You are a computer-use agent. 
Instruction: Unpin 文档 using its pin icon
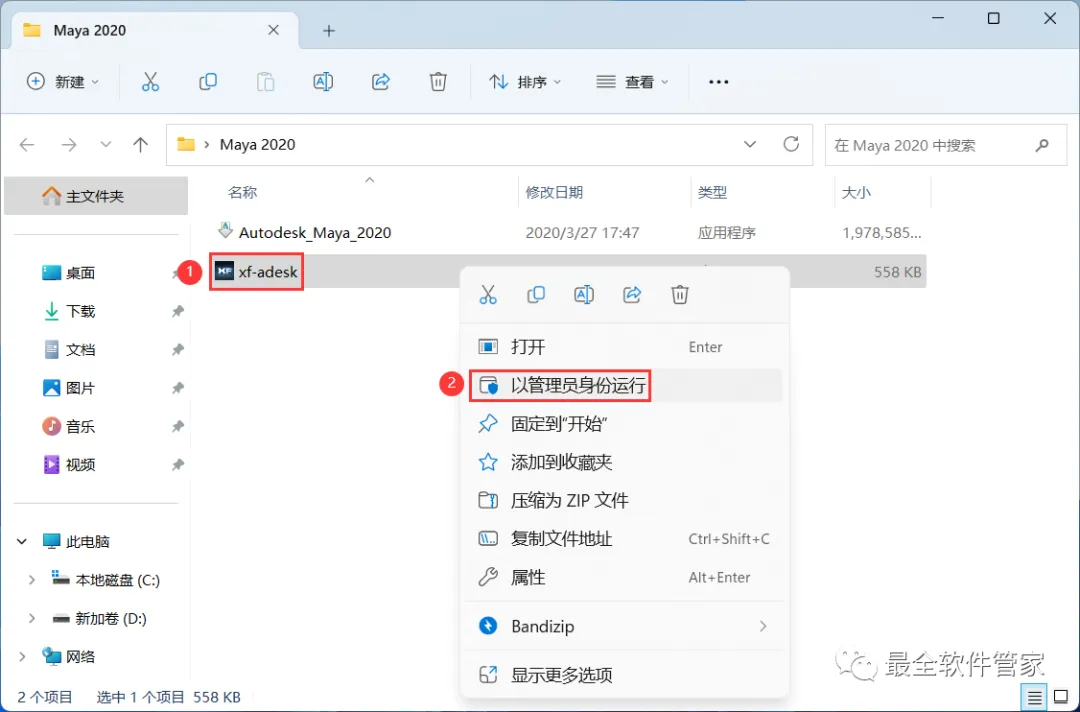point(178,350)
